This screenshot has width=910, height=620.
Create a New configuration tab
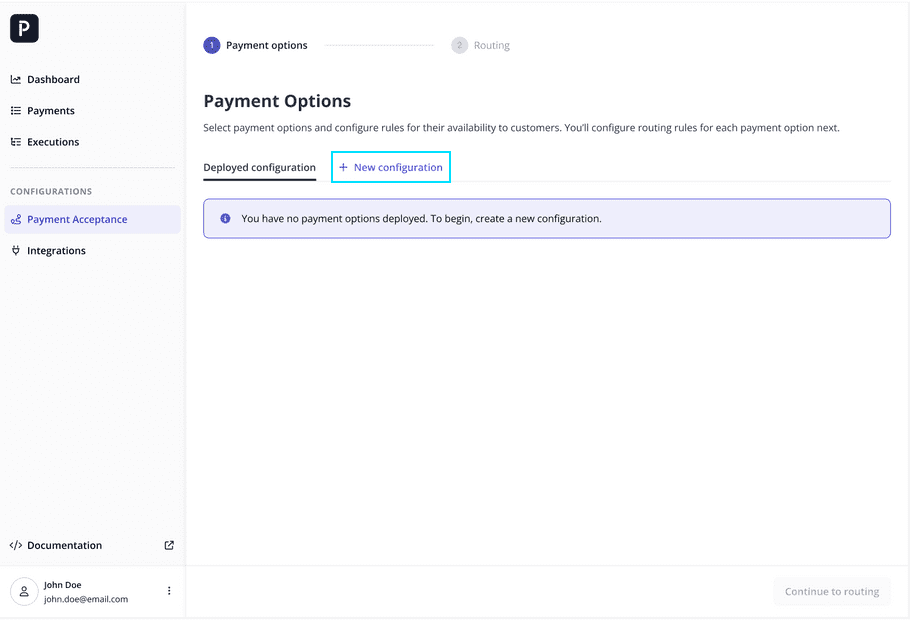(x=391, y=167)
